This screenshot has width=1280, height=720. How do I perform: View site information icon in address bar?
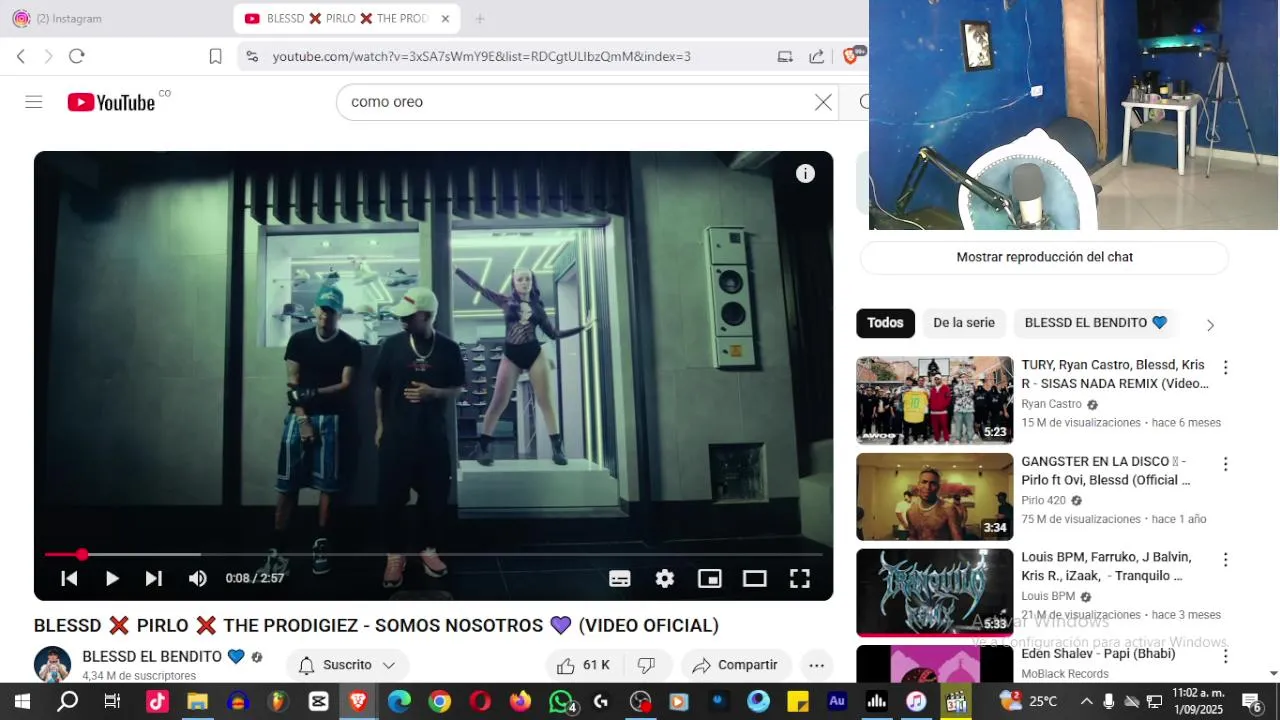[252, 57]
